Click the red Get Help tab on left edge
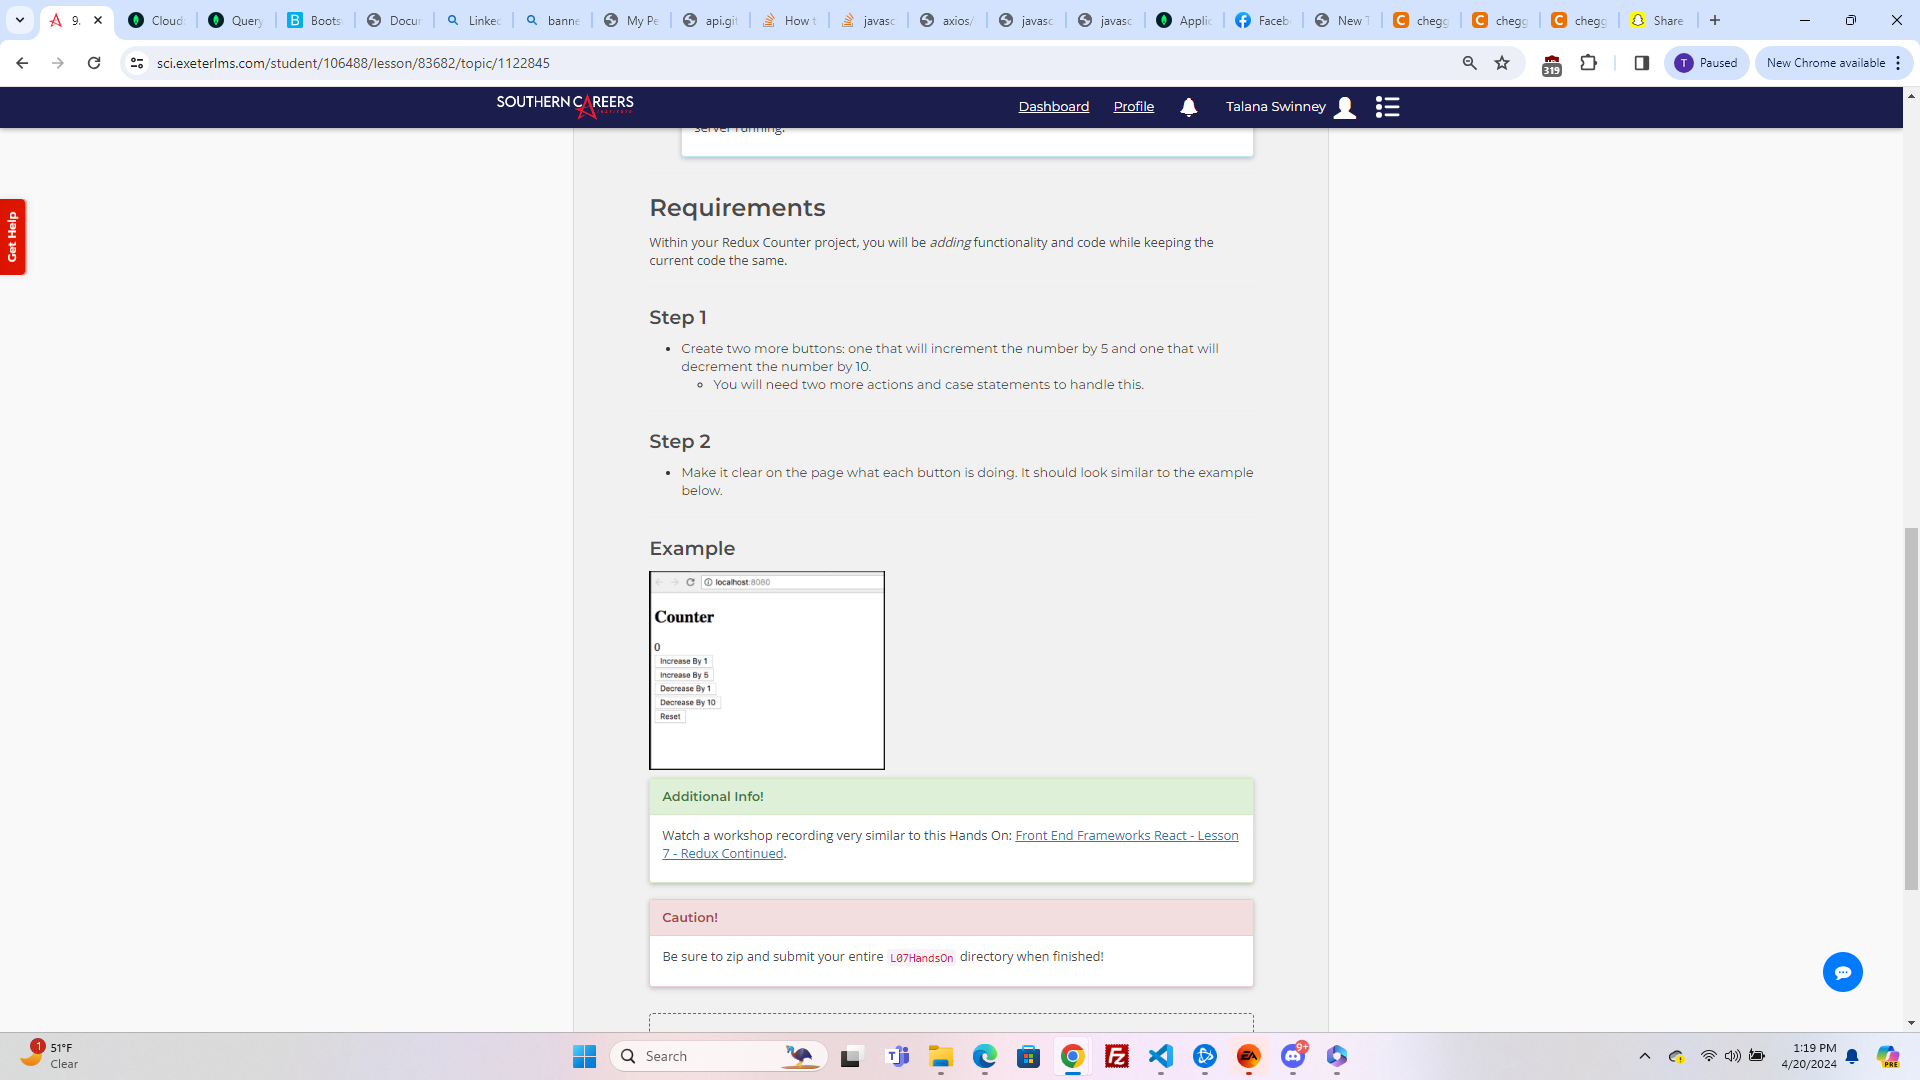The height and width of the screenshot is (1080, 1920). click(x=12, y=237)
